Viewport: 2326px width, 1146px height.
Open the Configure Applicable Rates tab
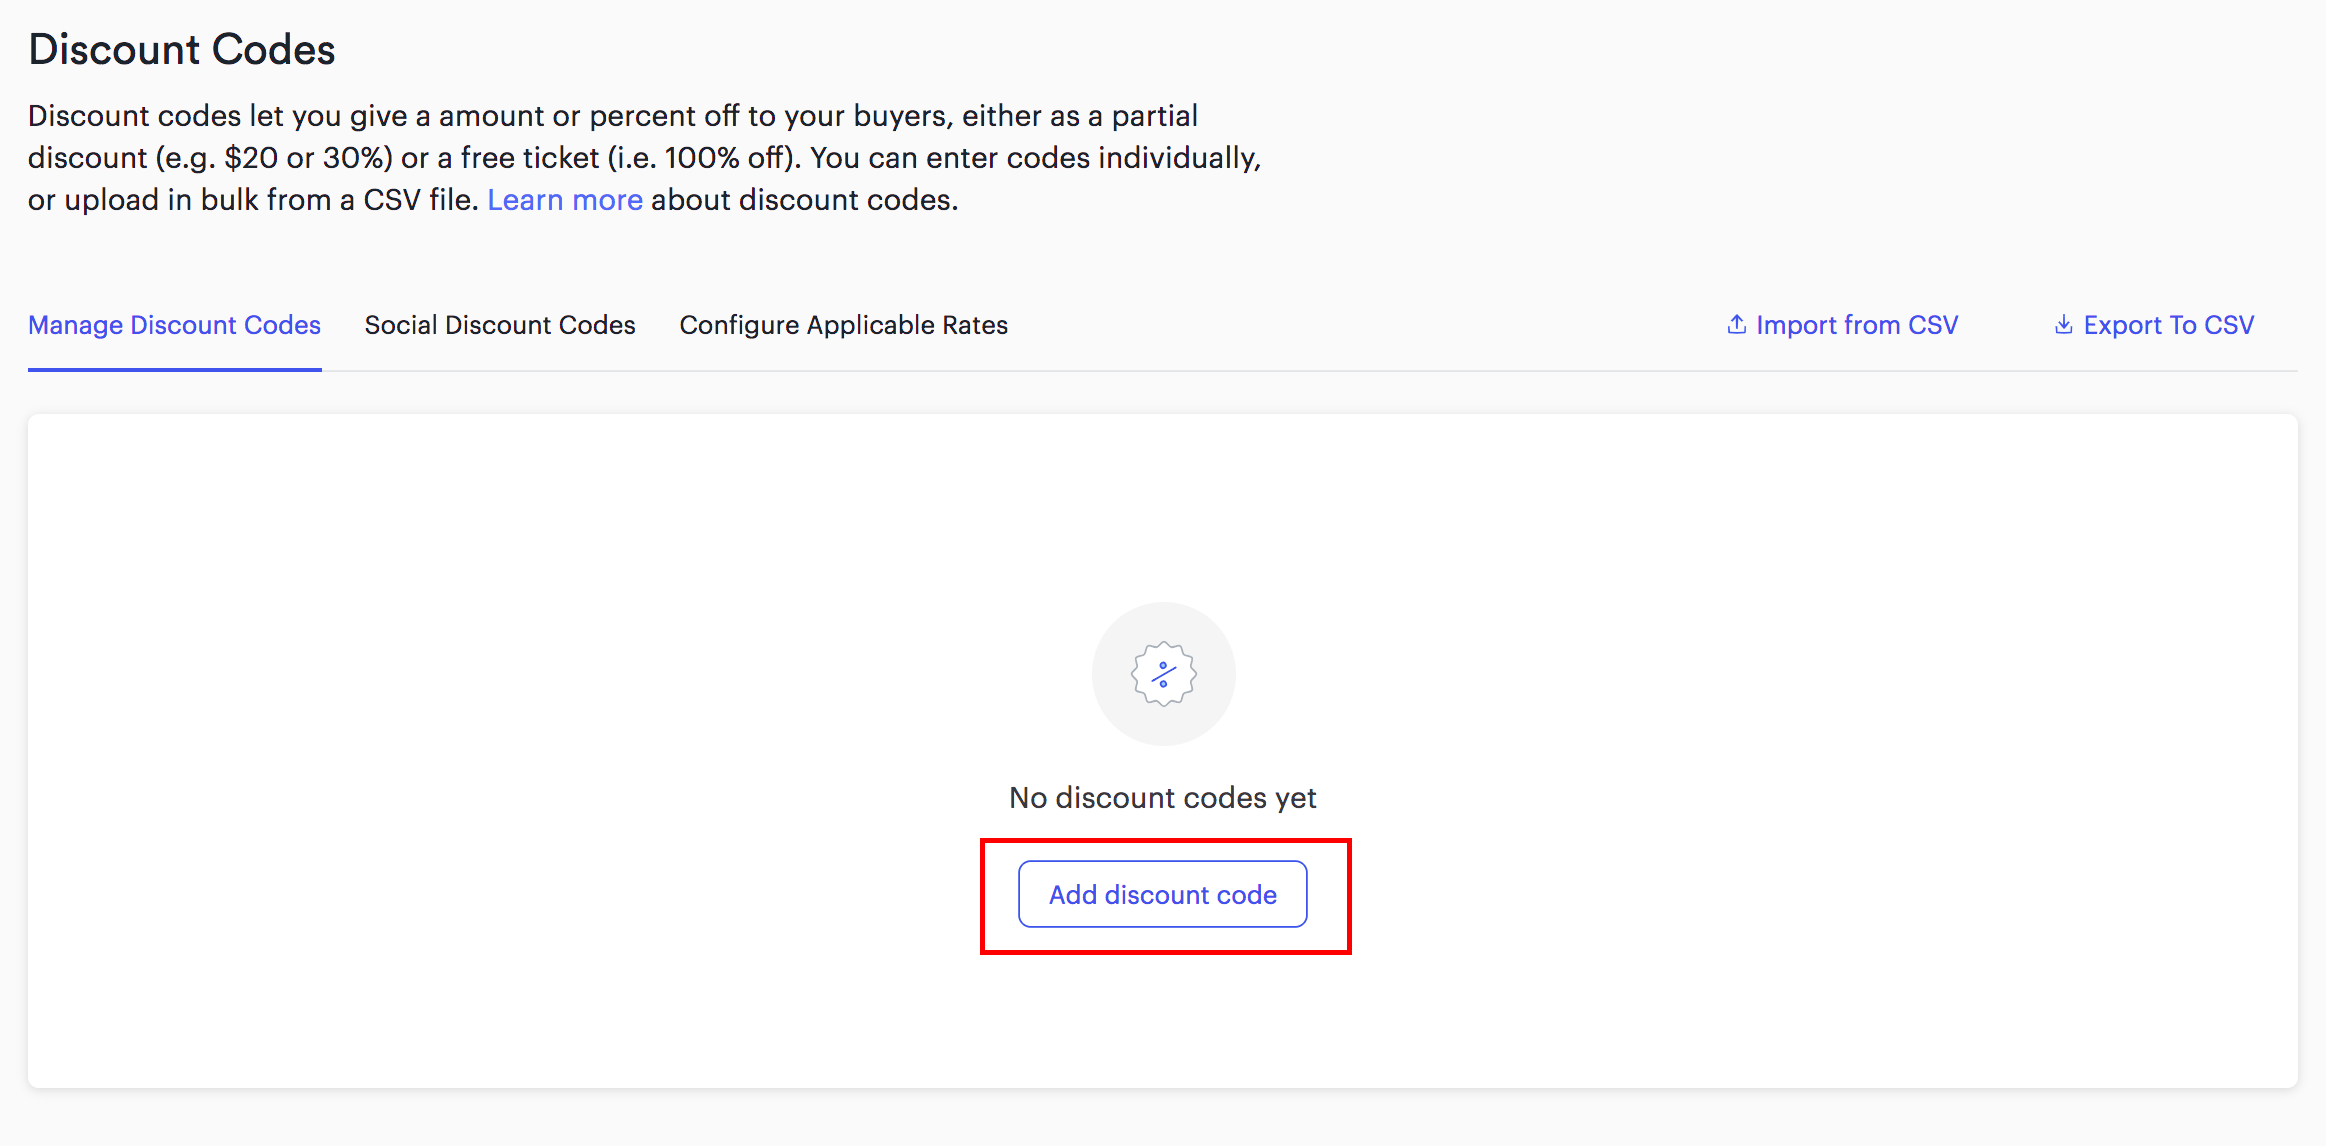click(x=843, y=324)
